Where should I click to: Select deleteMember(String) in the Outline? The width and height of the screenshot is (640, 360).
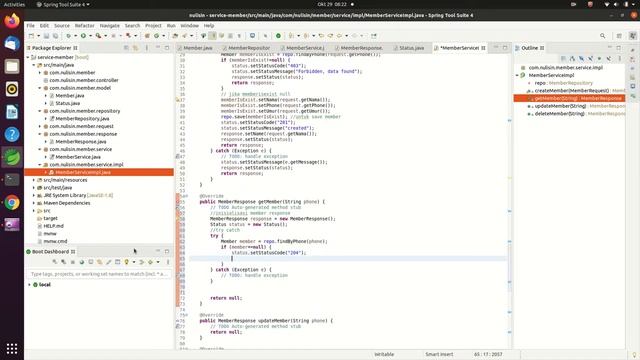click(x=560, y=114)
